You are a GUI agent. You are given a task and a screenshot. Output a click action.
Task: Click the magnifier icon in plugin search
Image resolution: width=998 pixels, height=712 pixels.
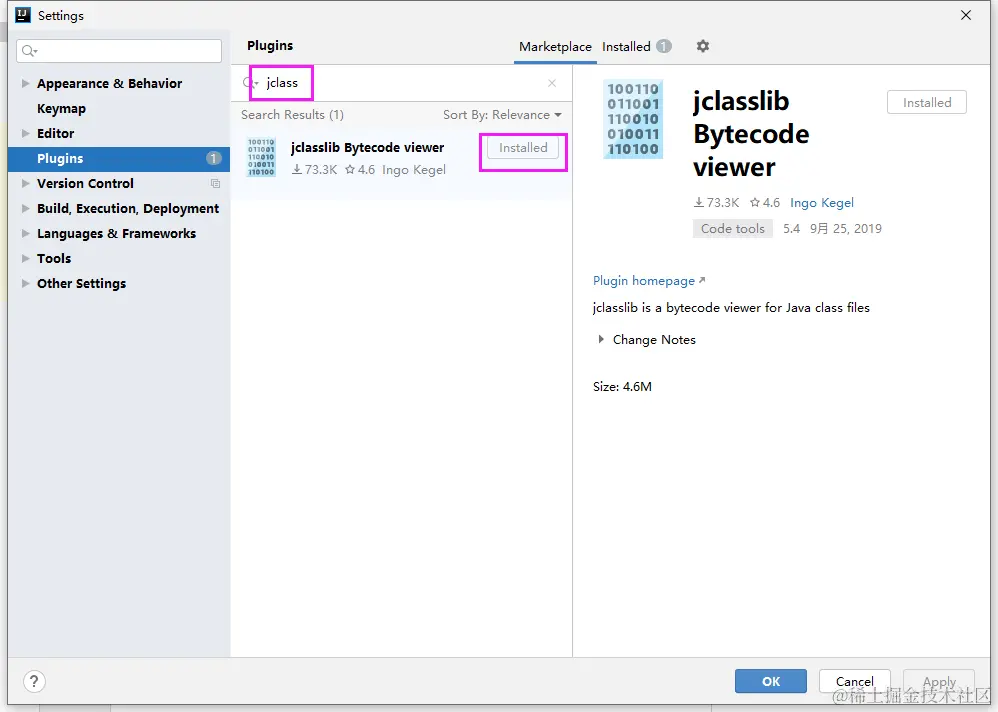pyautogui.click(x=250, y=83)
